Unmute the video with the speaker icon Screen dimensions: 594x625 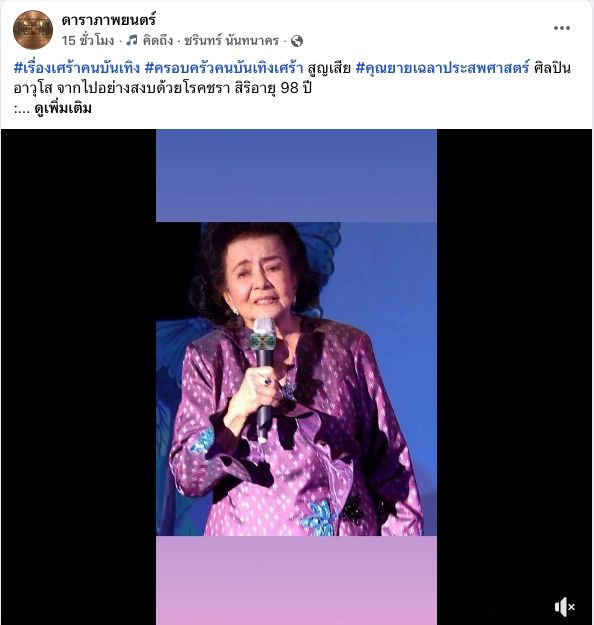(564, 607)
